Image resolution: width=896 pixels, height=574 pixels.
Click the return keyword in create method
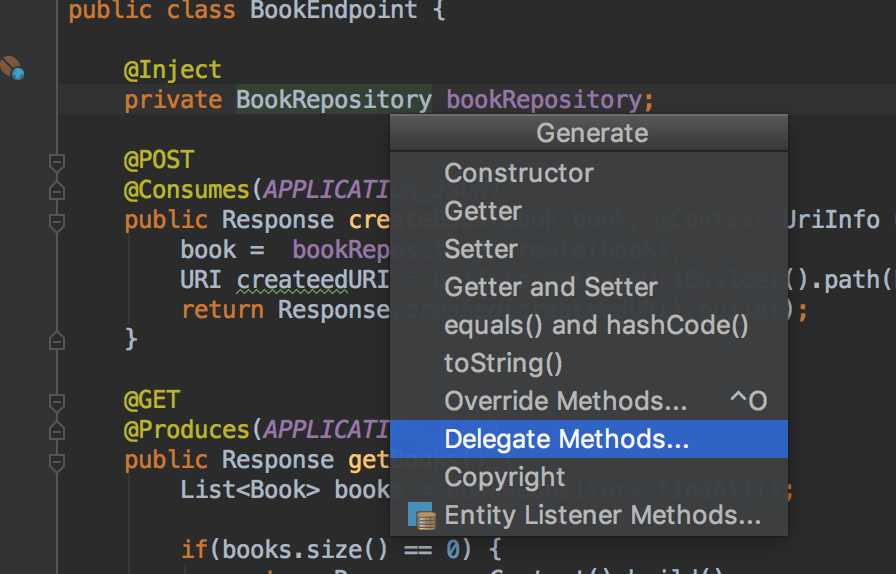(x=222, y=310)
